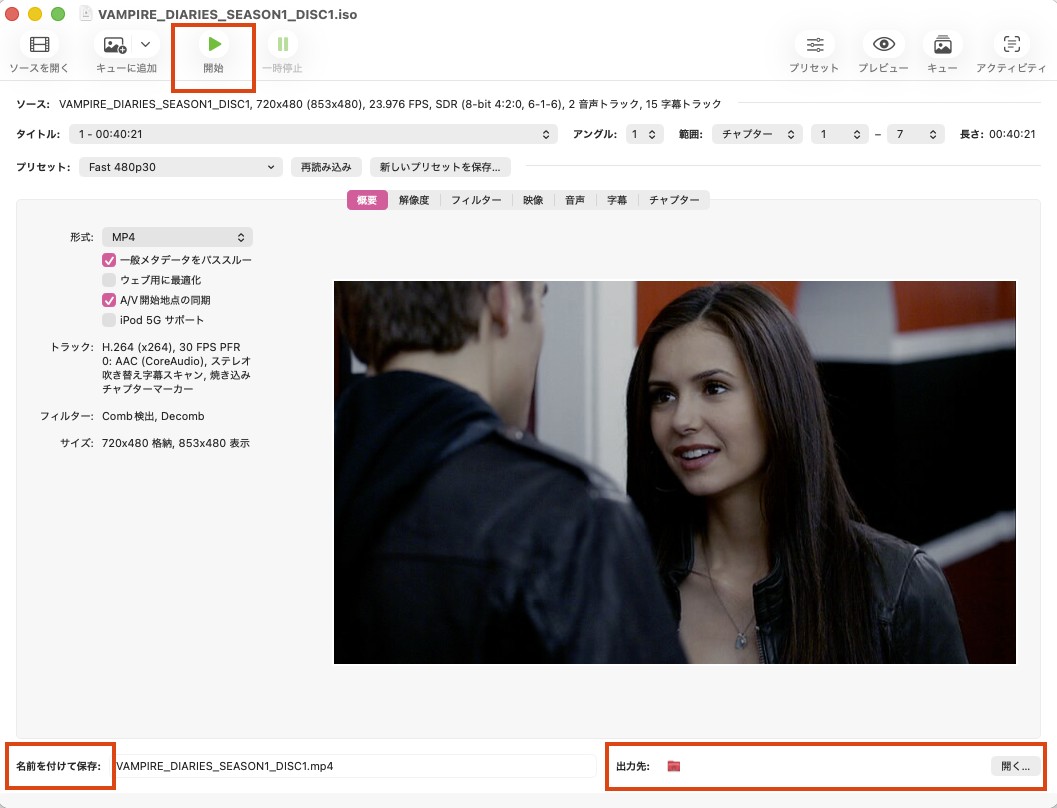Image resolution: width=1057 pixels, height=808 pixels.
Task: Open the title dropdown showing 1 - 00:40:21
Action: 313,134
